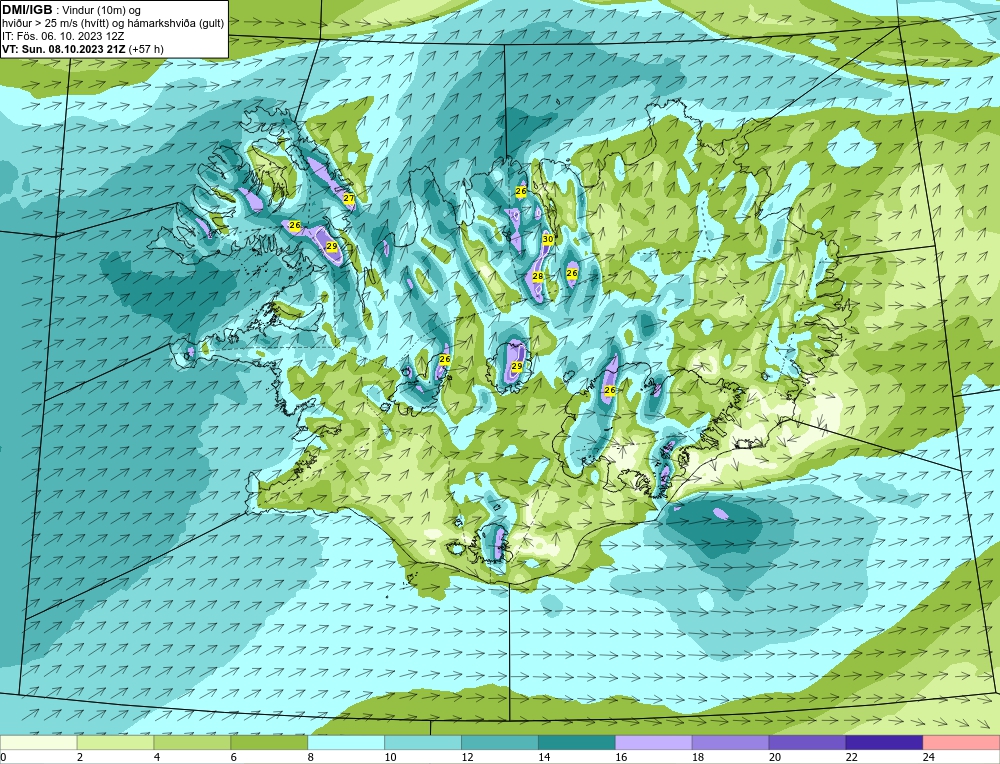Click the legend scale number 2
The image size is (1000, 764).
coord(80,758)
